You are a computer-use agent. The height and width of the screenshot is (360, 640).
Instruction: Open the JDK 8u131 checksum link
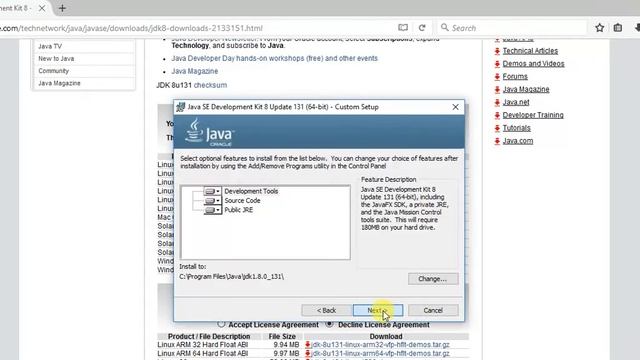click(210, 85)
